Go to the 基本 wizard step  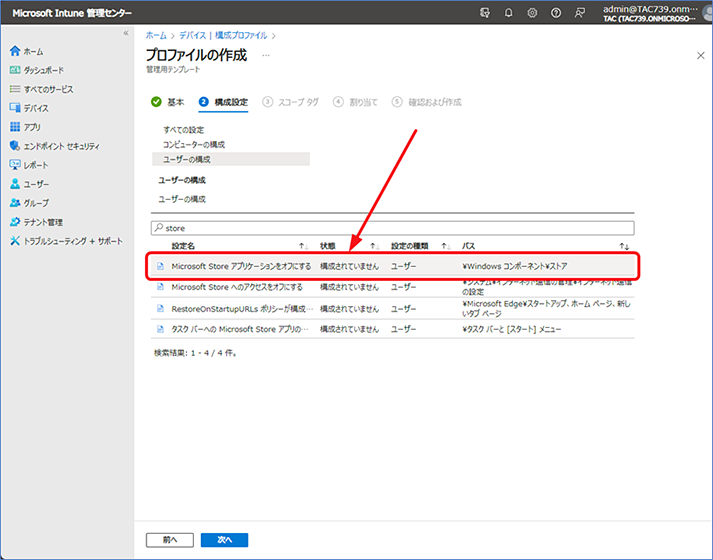coord(167,102)
